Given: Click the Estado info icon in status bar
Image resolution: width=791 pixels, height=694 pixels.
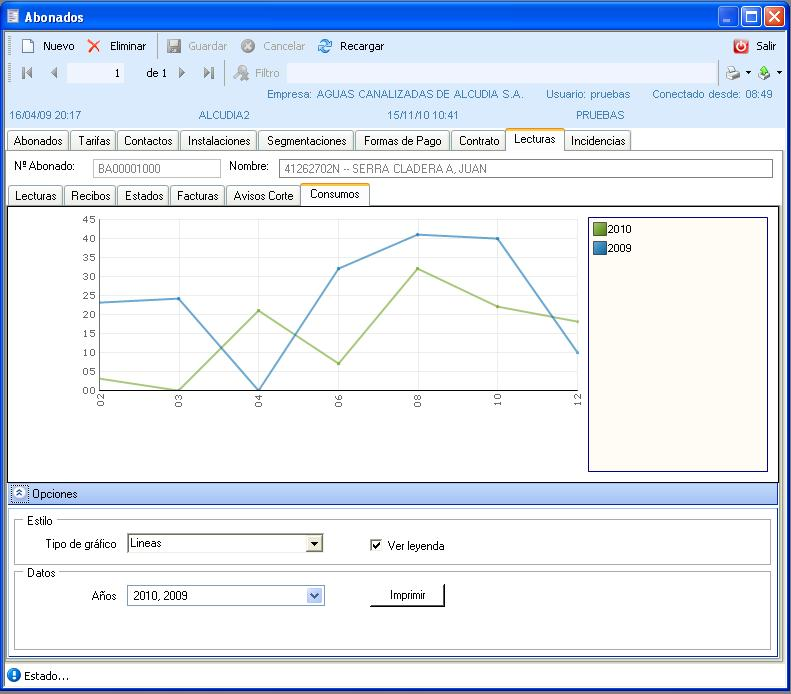Looking at the screenshot, I should coord(14,675).
